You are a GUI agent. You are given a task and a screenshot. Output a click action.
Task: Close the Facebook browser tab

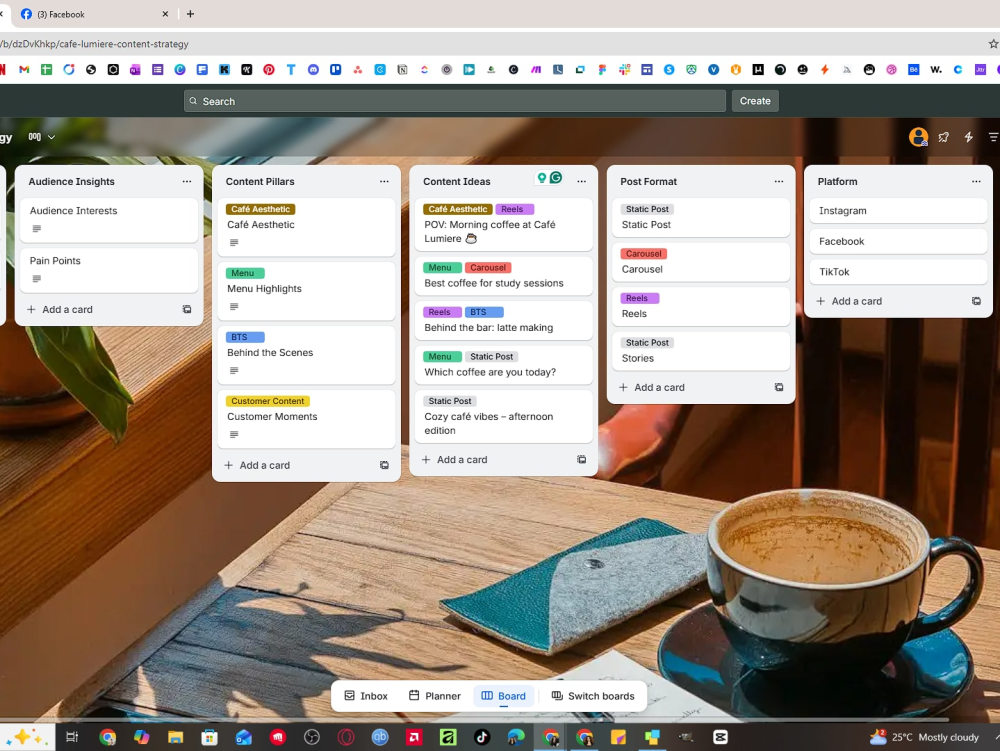[x=165, y=14]
